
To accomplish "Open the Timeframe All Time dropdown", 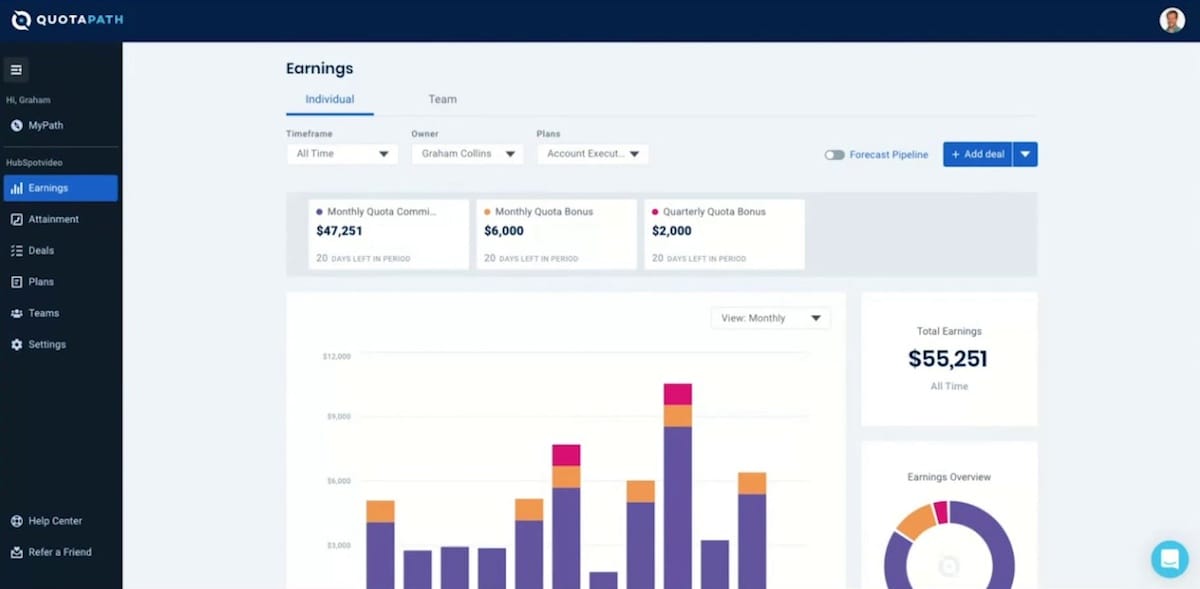I will pyautogui.click(x=342, y=154).
